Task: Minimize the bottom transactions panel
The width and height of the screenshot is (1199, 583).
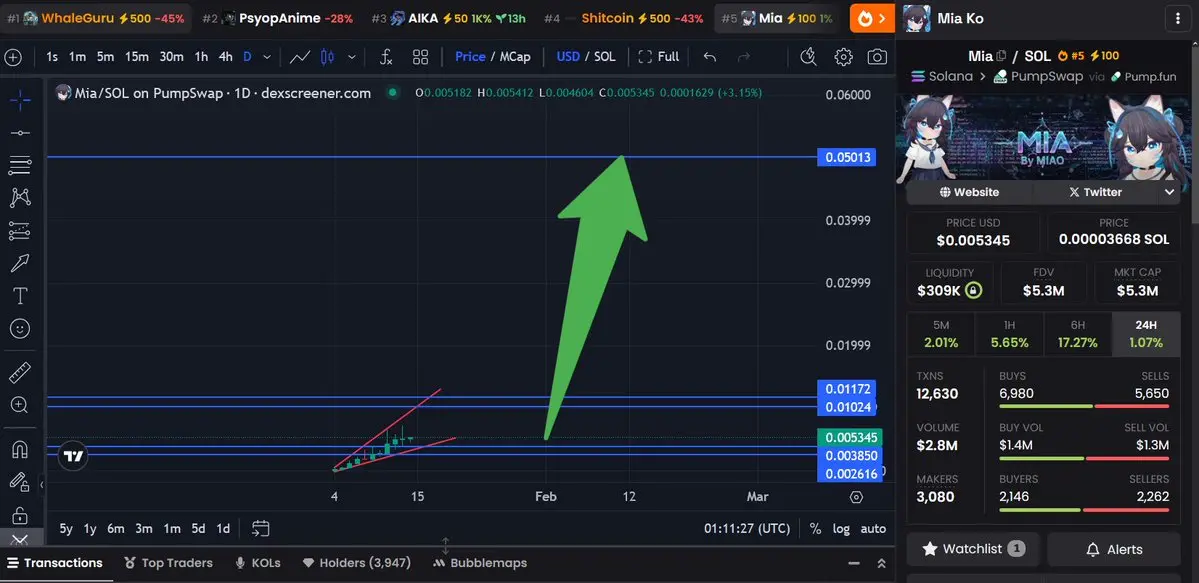Action: pyautogui.click(x=854, y=563)
